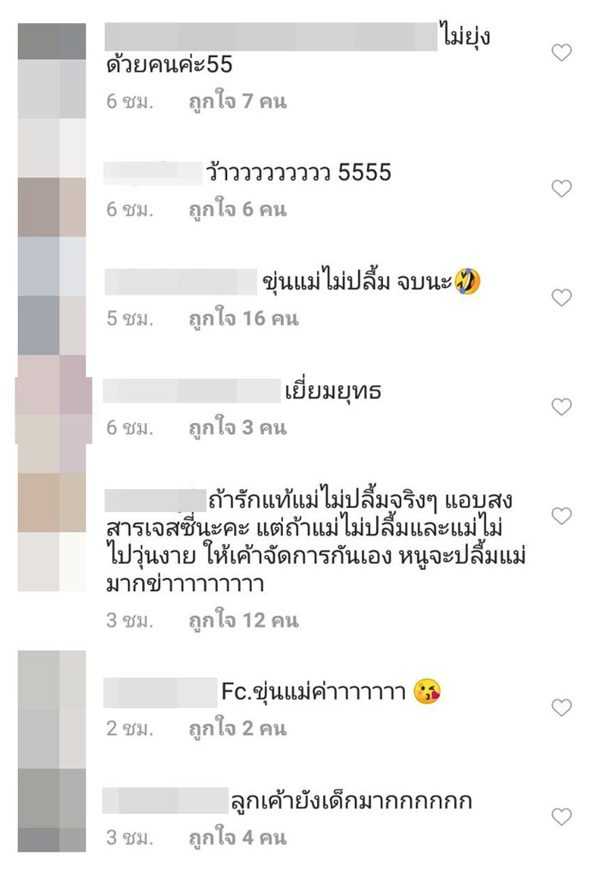View ถูกใจ 3 คน under เยี่ยมยุทธ

(x=237, y=428)
